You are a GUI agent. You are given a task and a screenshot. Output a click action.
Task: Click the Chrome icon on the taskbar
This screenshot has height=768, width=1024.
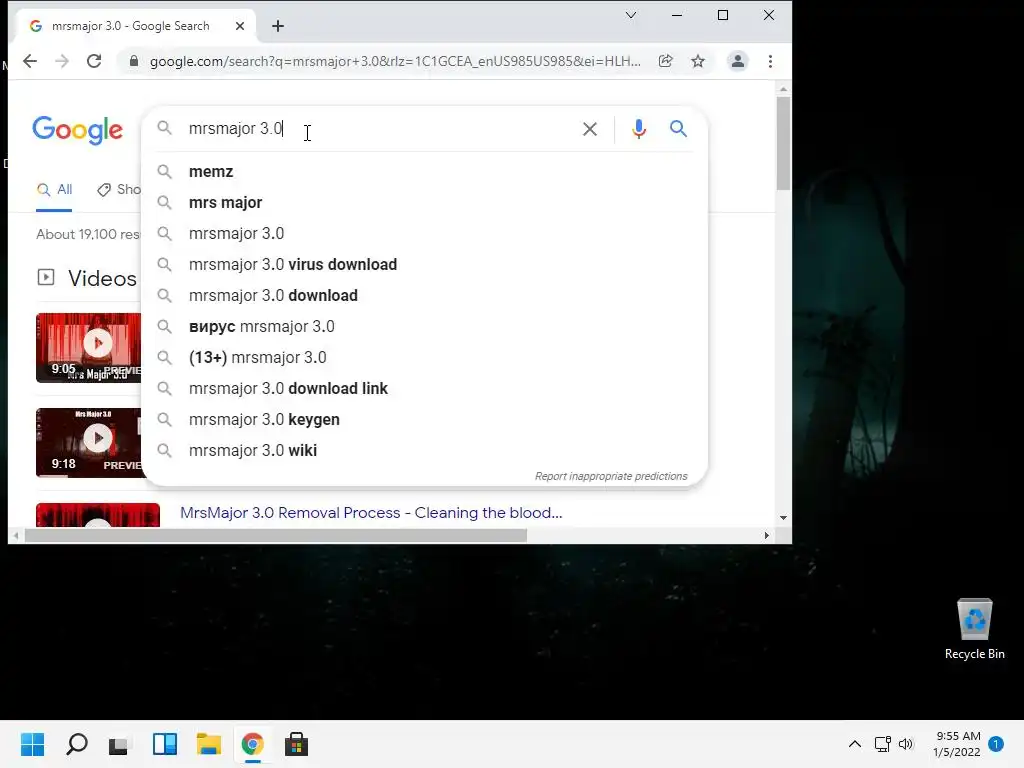[253, 744]
